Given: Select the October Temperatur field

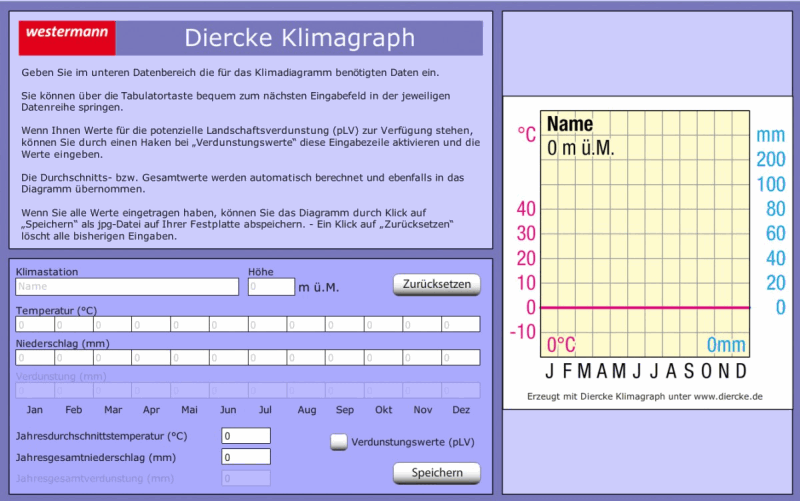Looking at the screenshot, I should (x=384, y=324).
